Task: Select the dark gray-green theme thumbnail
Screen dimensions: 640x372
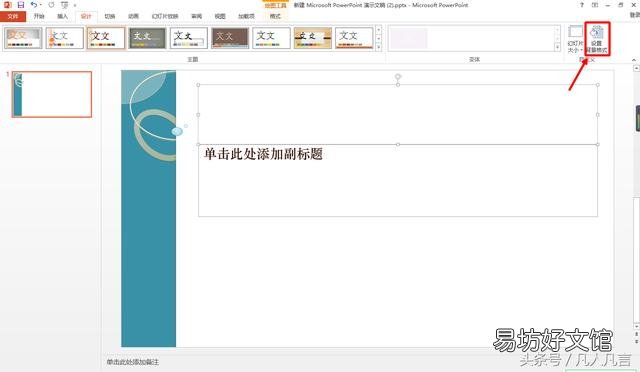Action: 147,38
